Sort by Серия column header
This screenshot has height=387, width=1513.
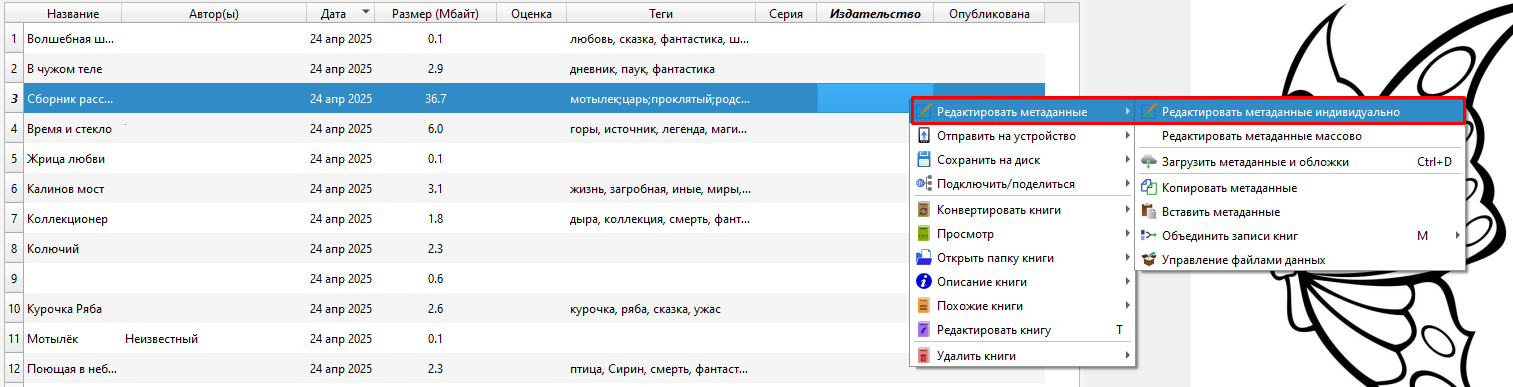pos(785,13)
